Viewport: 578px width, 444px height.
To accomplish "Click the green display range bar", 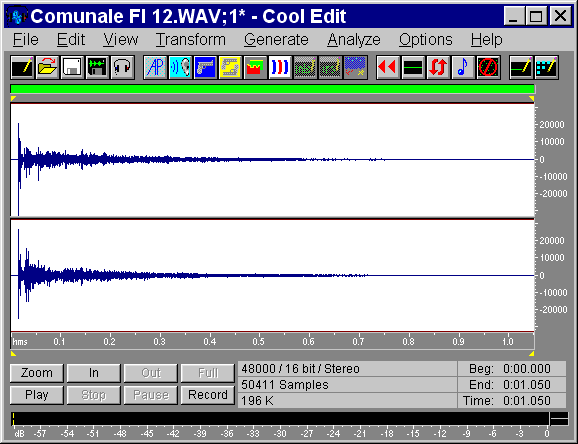I will click(x=272, y=89).
